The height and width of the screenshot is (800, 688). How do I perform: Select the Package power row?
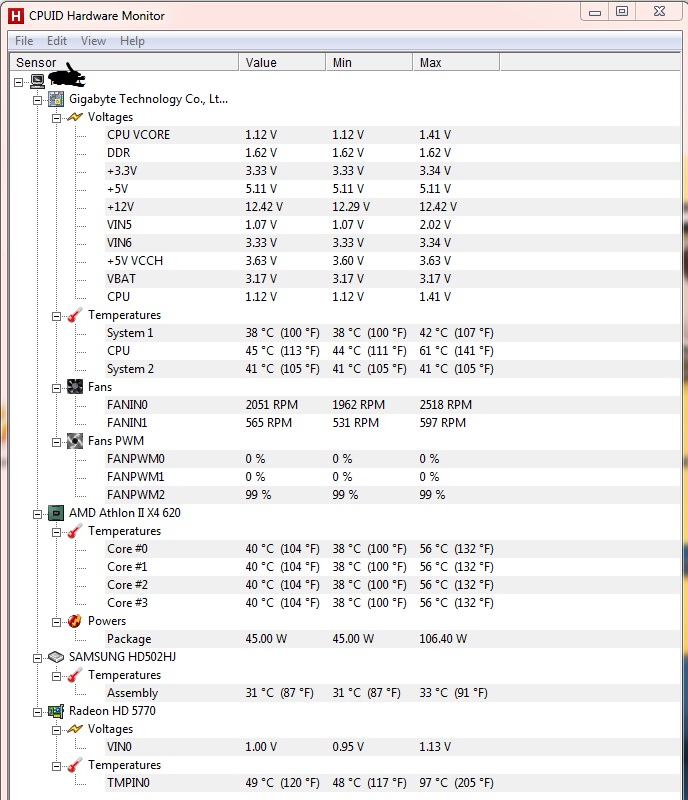click(x=392, y=639)
